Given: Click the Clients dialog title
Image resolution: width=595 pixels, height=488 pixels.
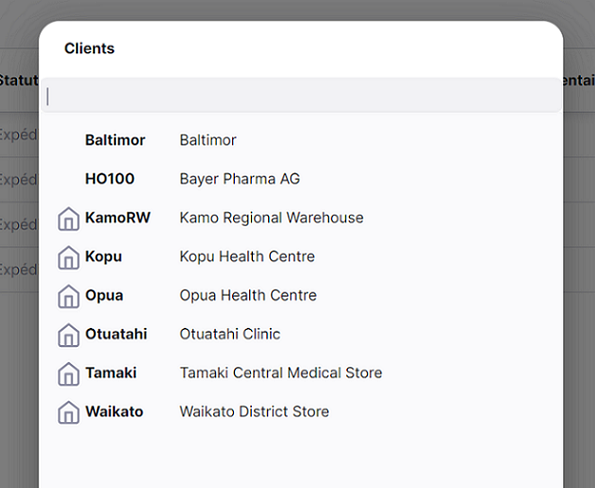Looking at the screenshot, I should tap(90, 49).
